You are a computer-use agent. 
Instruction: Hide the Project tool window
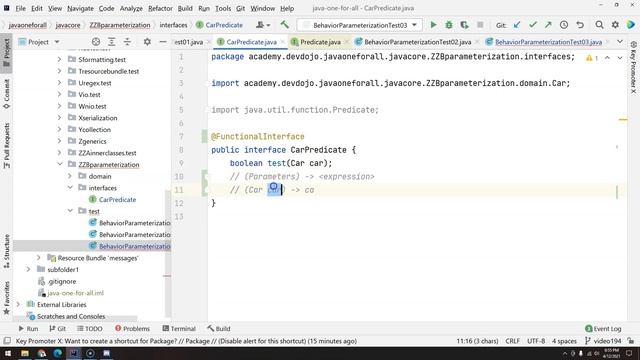point(162,42)
